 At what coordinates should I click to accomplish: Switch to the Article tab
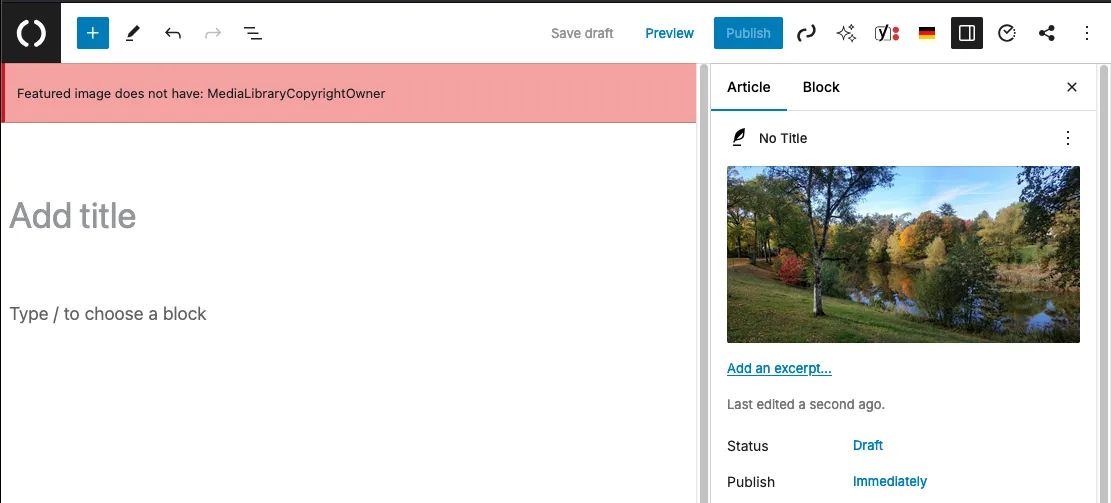point(748,87)
